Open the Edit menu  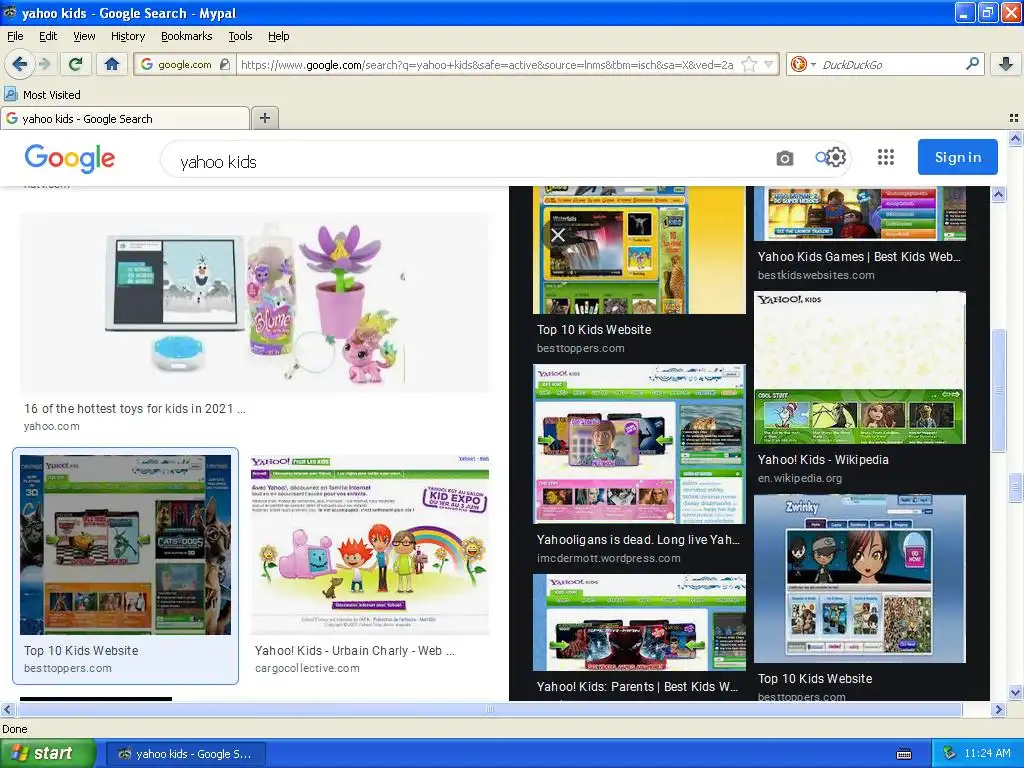coord(48,36)
